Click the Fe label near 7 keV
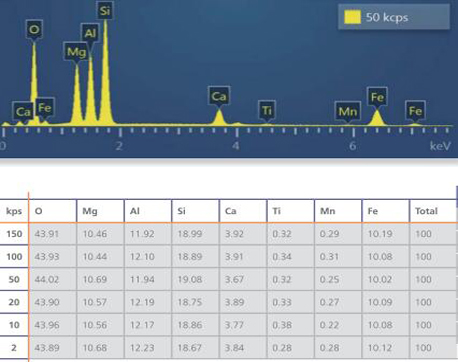458x362 pixels. (415, 111)
